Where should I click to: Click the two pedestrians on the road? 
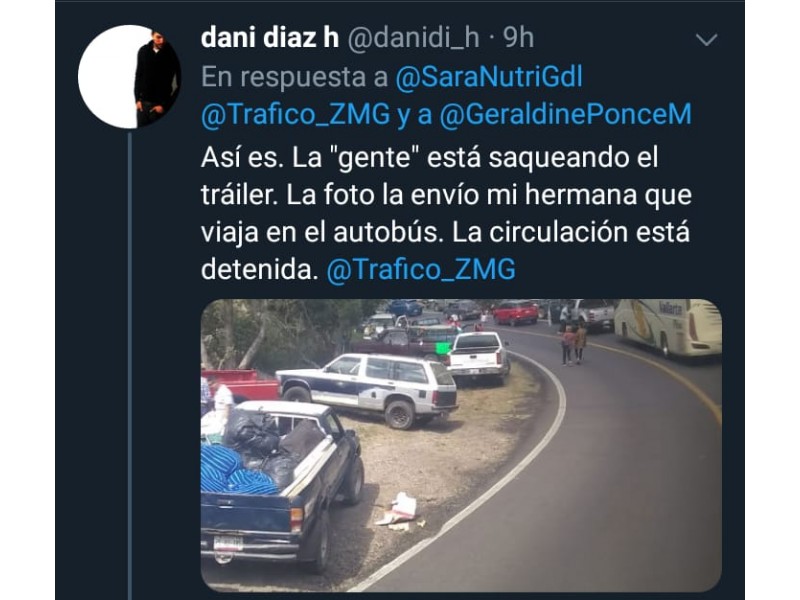[574, 344]
